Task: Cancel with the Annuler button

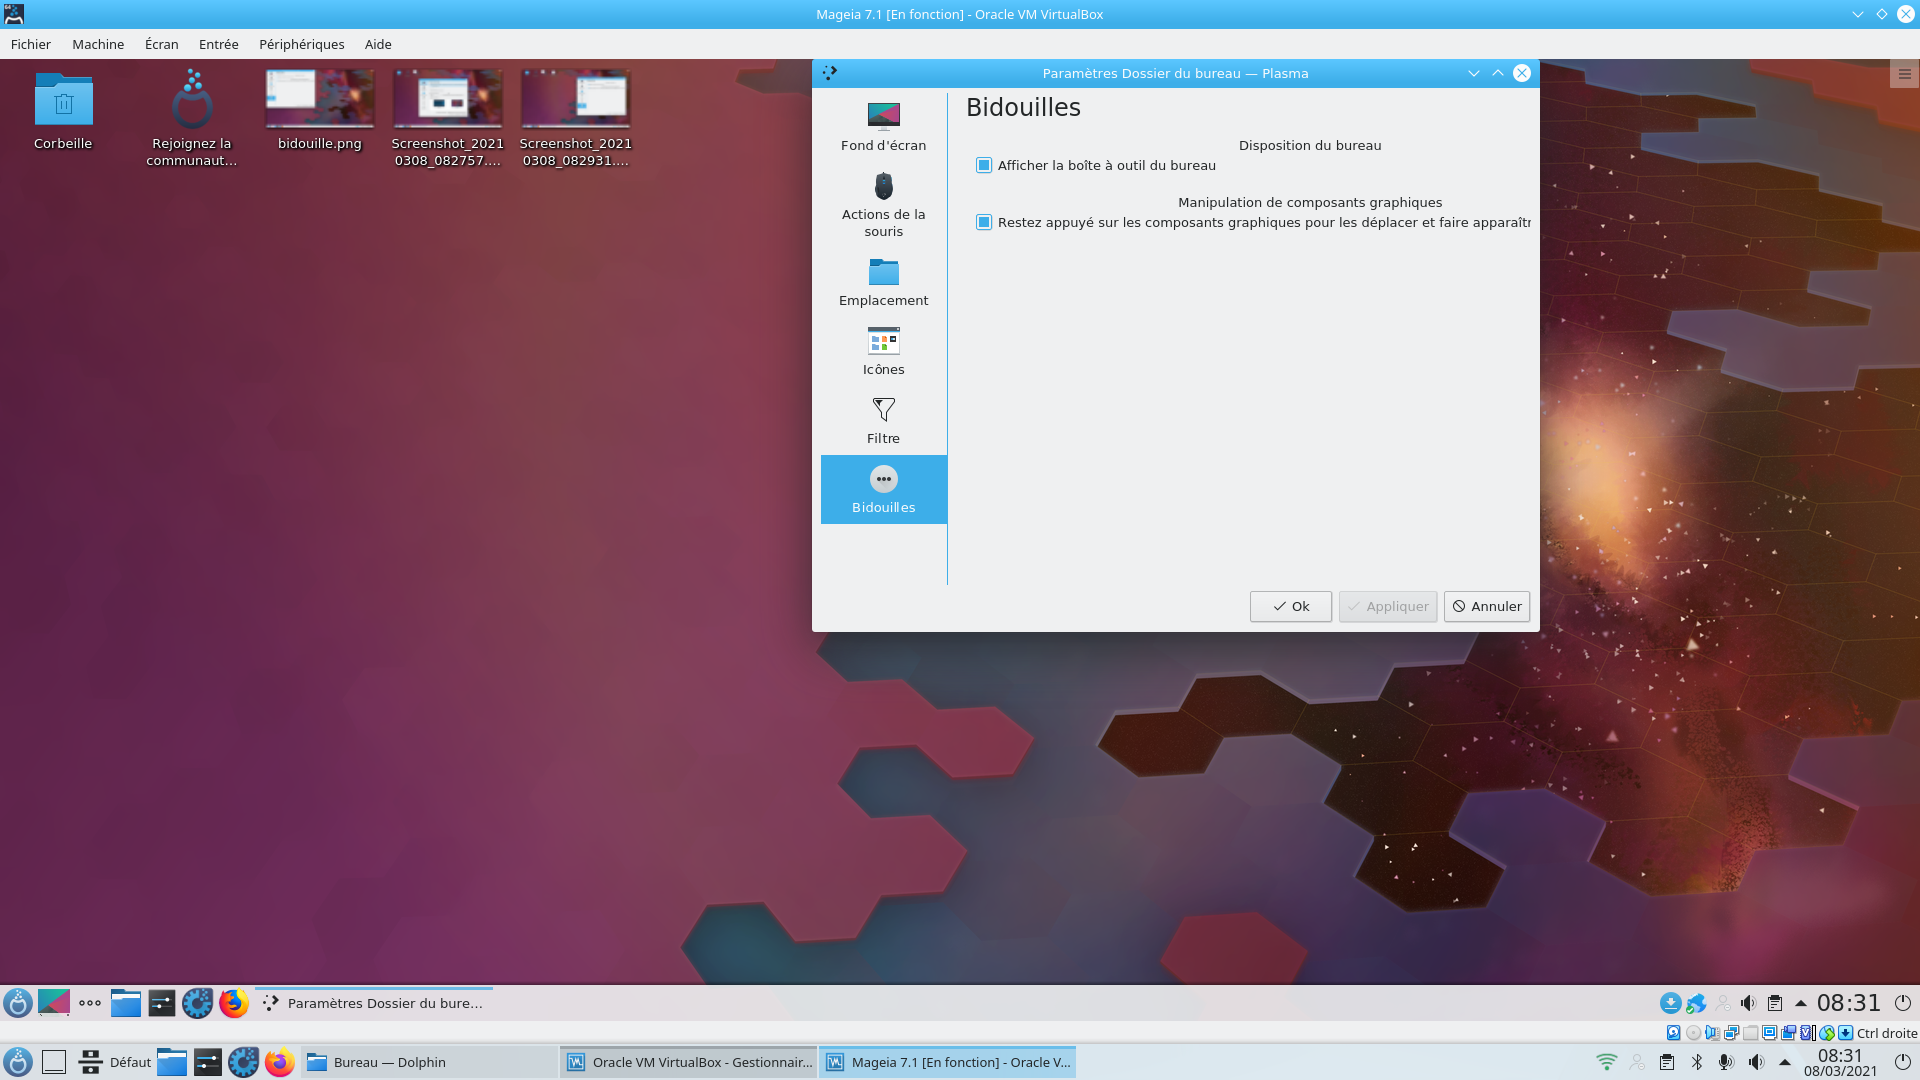Action: [x=1487, y=606]
